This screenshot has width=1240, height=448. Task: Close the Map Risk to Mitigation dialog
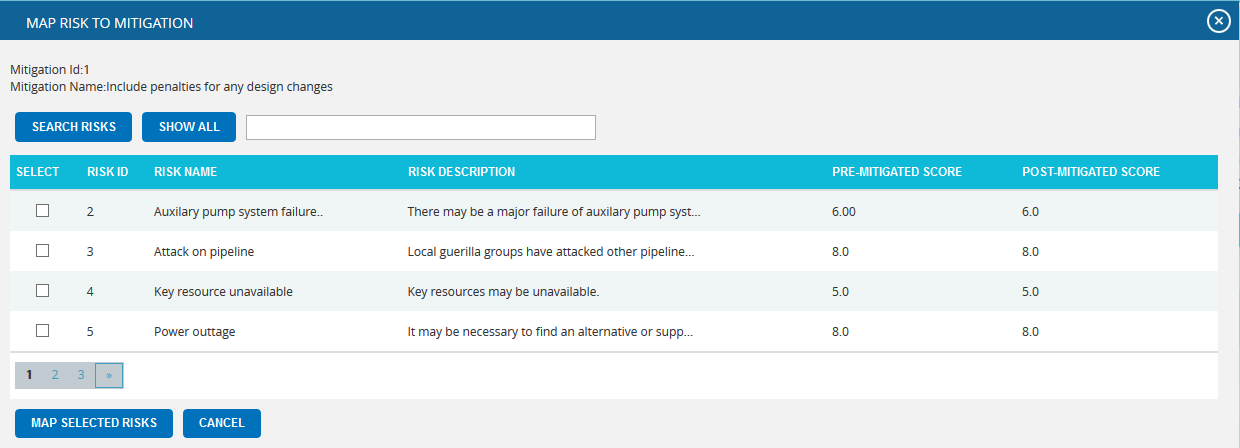pyautogui.click(x=1218, y=21)
